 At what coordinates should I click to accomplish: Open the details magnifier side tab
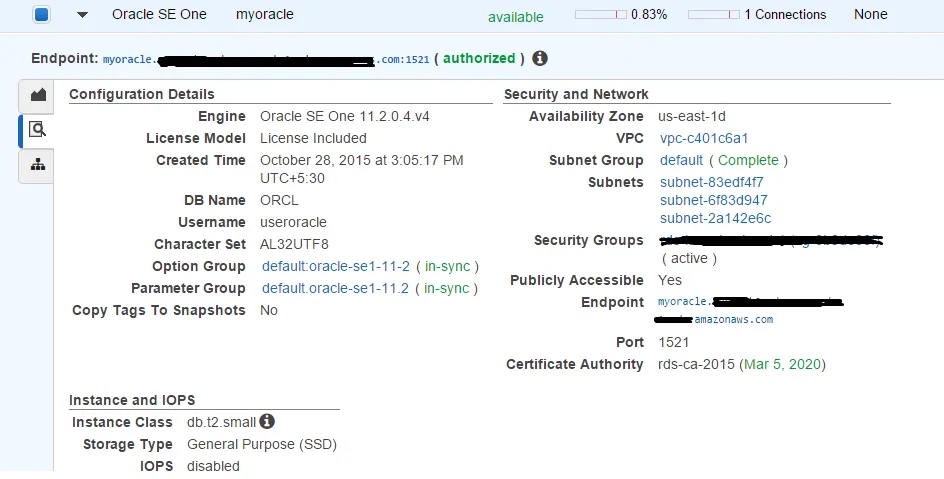(37, 129)
